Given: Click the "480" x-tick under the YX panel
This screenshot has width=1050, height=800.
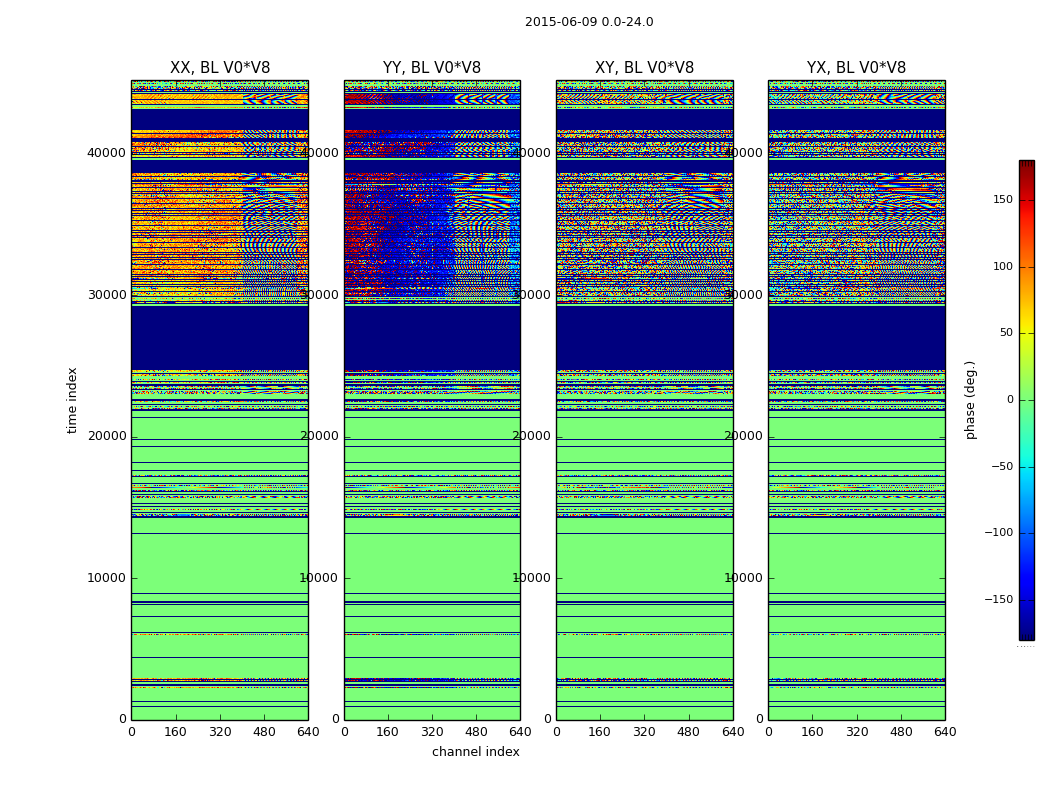Looking at the screenshot, I should (x=901, y=732).
